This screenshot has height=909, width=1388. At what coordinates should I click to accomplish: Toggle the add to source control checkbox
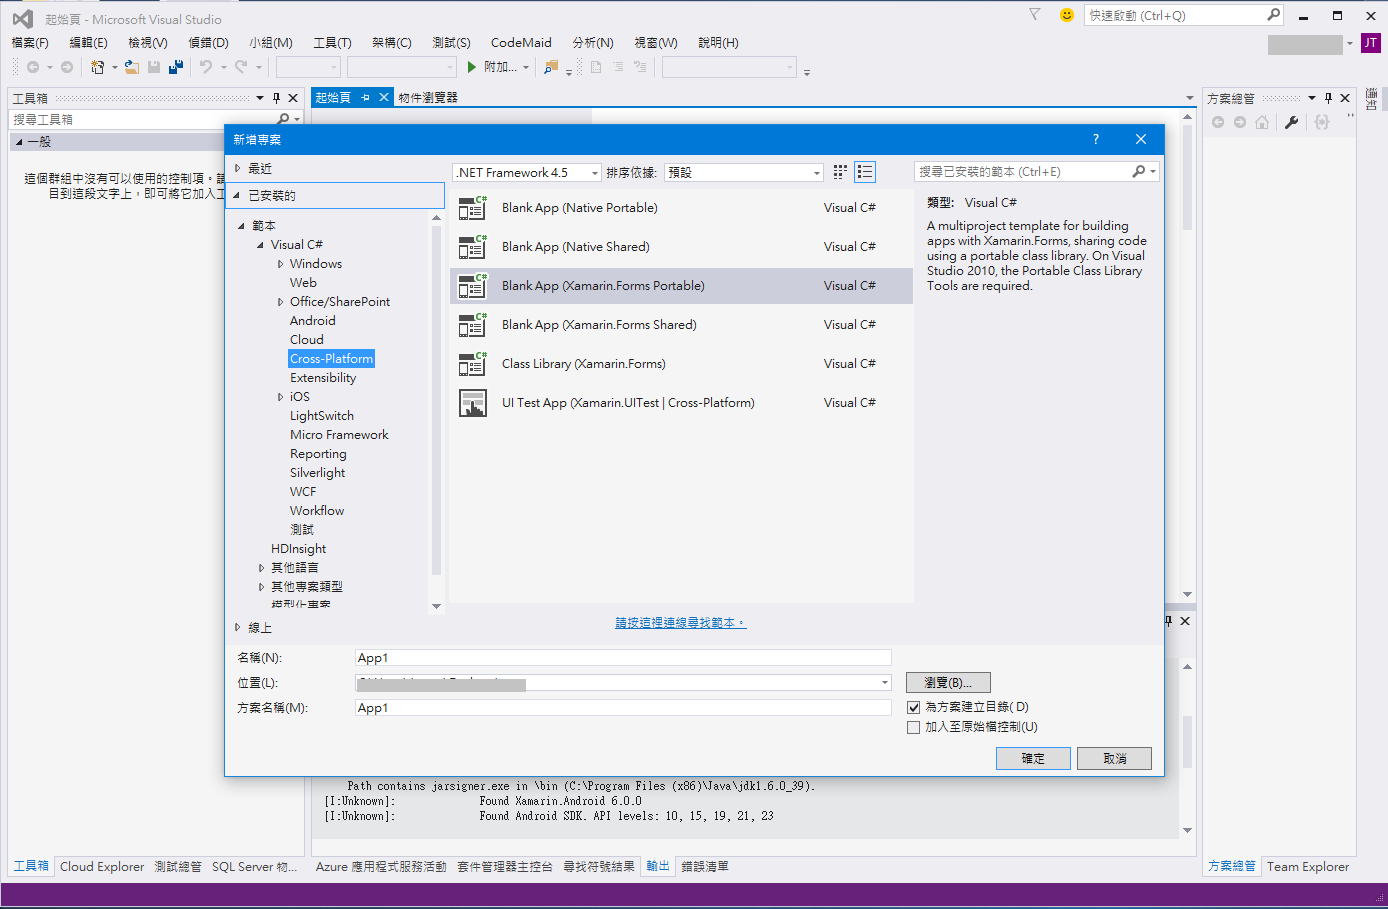[913, 728]
